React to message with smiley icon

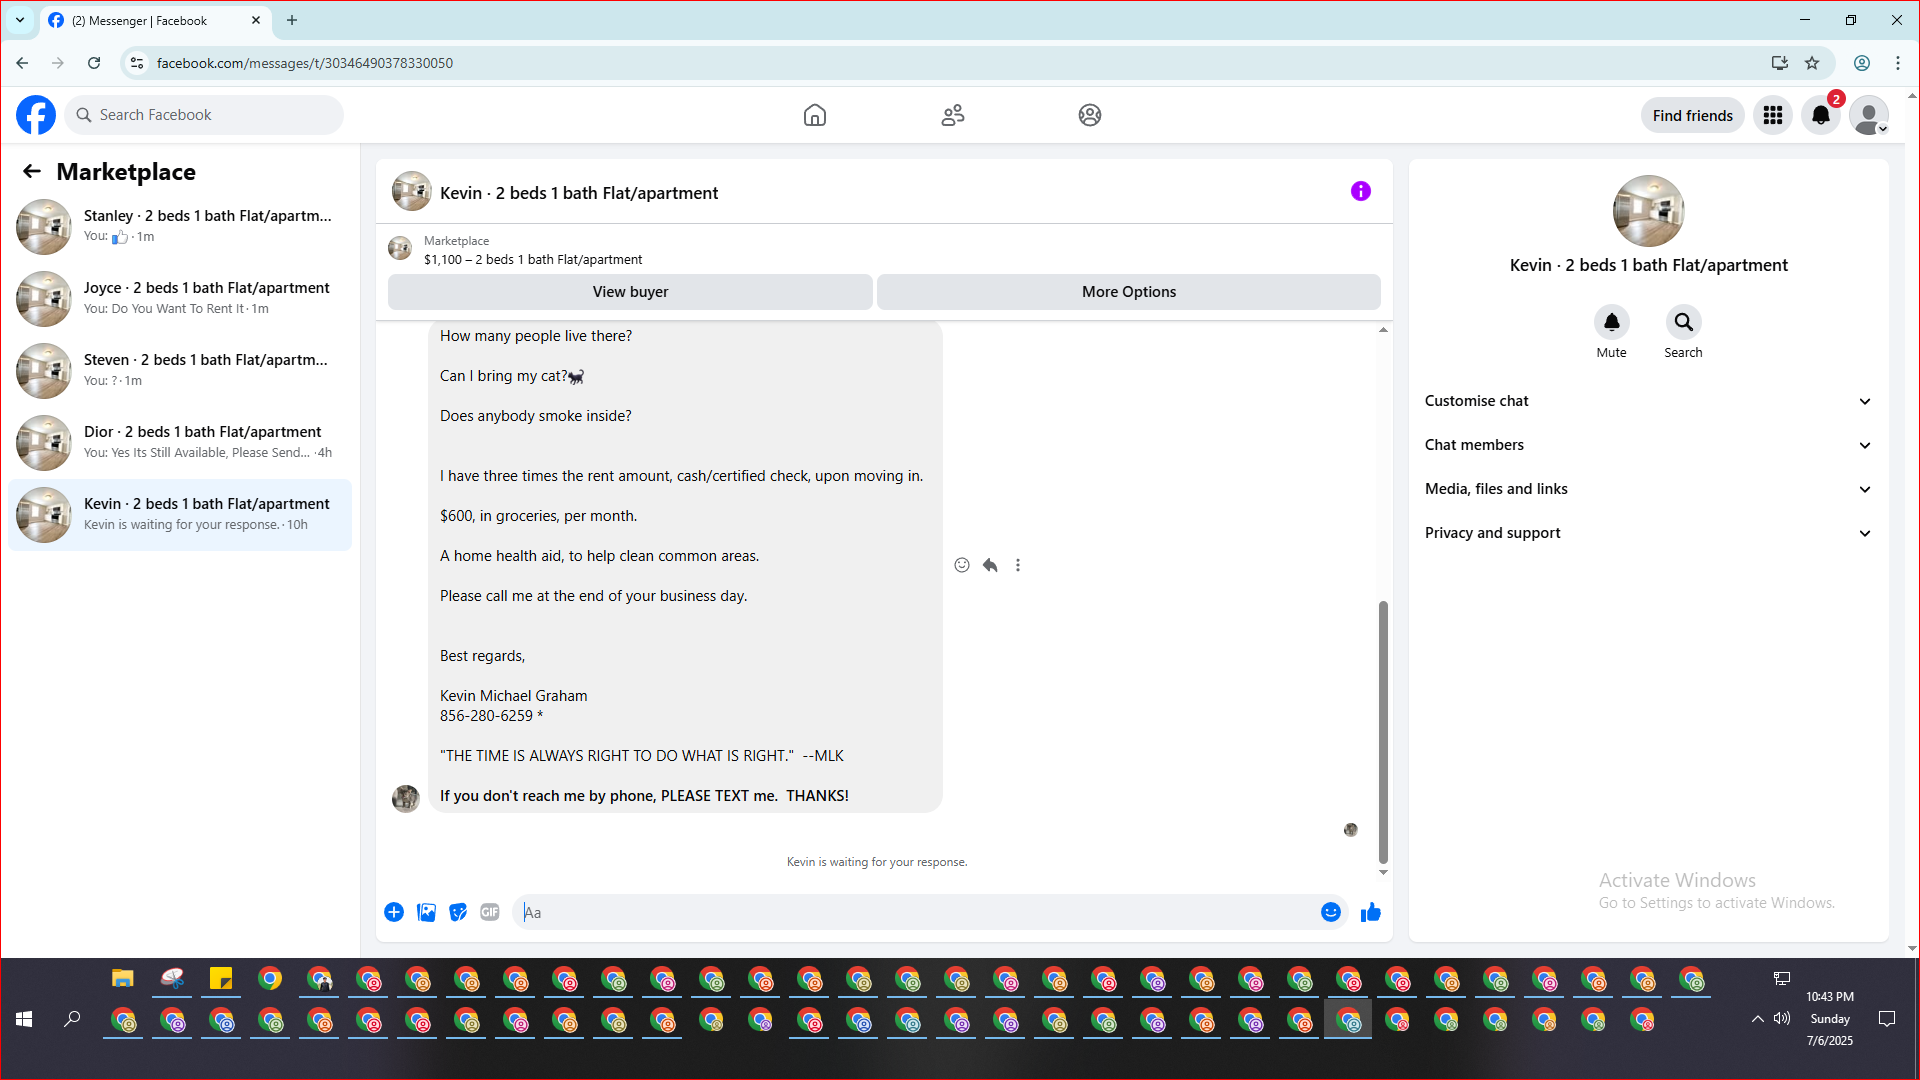[962, 565]
